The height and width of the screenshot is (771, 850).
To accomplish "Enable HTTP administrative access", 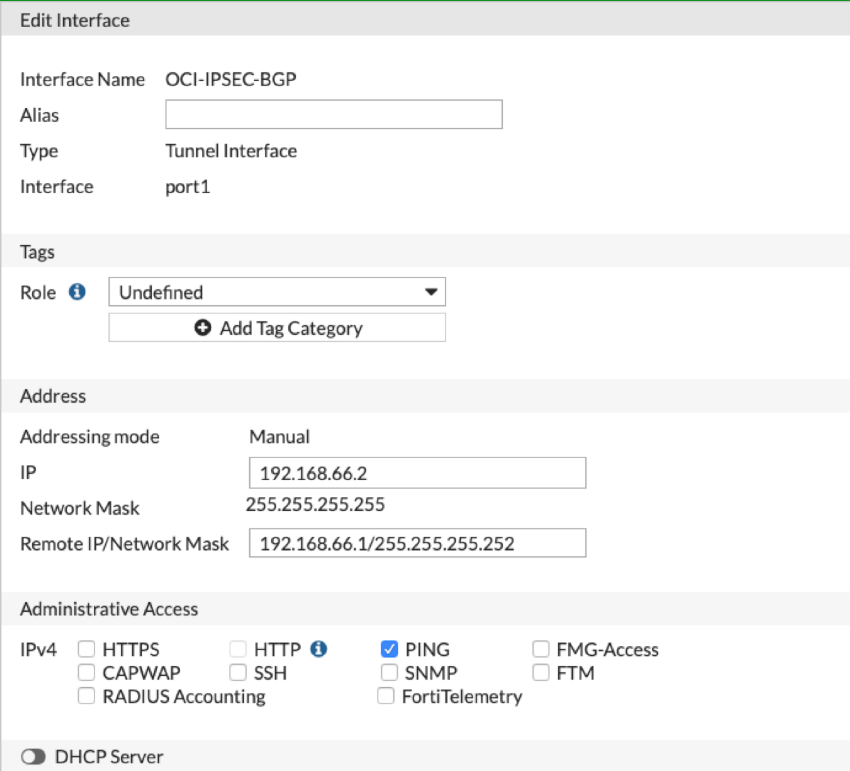I will 238,649.
